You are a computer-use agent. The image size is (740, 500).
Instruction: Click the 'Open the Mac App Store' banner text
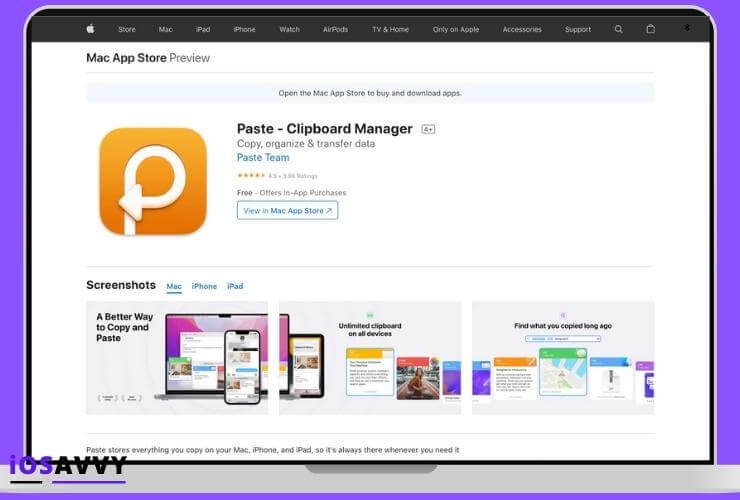[x=370, y=93]
